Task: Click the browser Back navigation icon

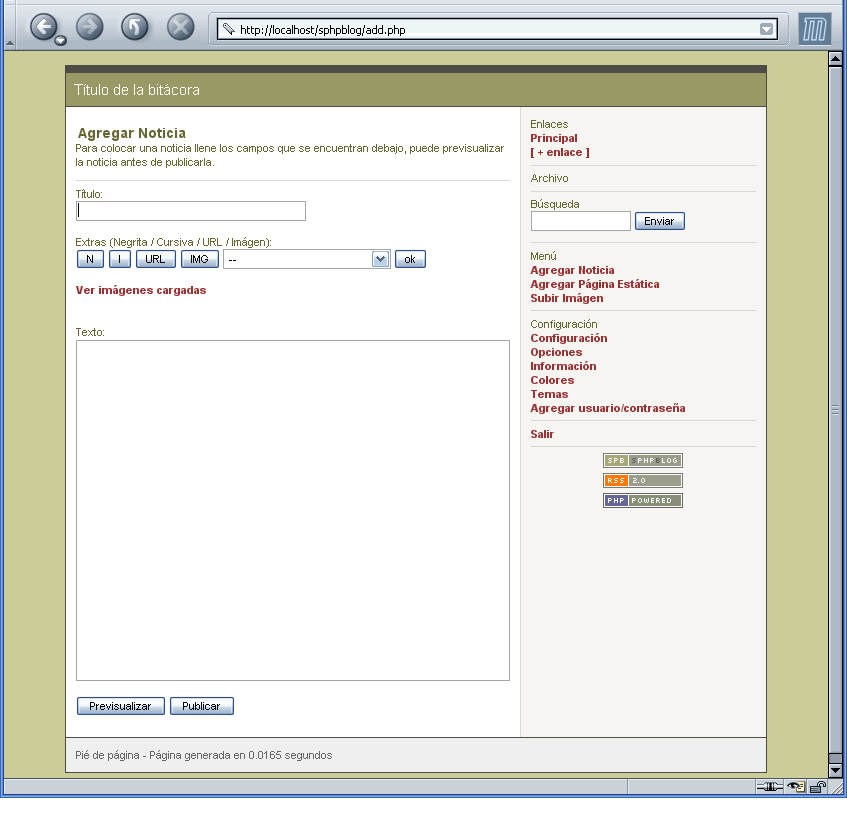Action: (44, 27)
